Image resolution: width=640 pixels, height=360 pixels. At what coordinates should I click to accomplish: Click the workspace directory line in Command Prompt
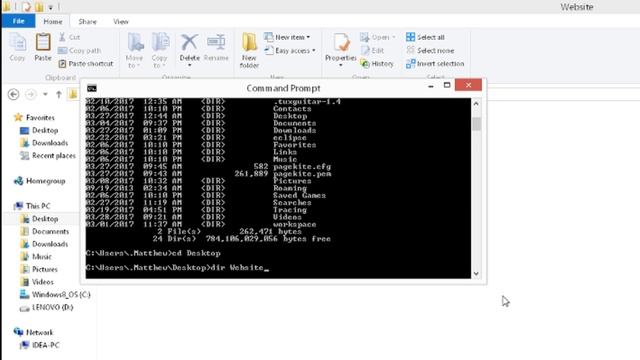pyautogui.click(x=201, y=224)
